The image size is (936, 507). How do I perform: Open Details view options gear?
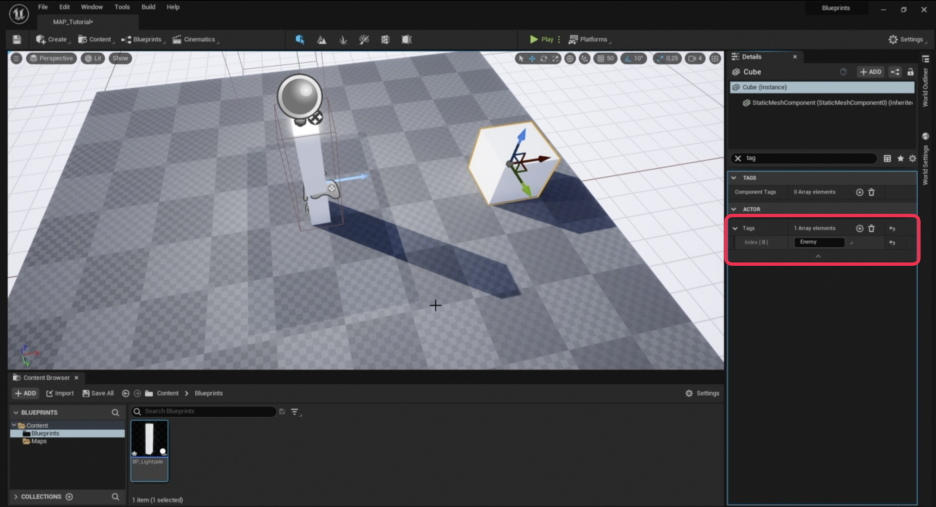tap(913, 158)
